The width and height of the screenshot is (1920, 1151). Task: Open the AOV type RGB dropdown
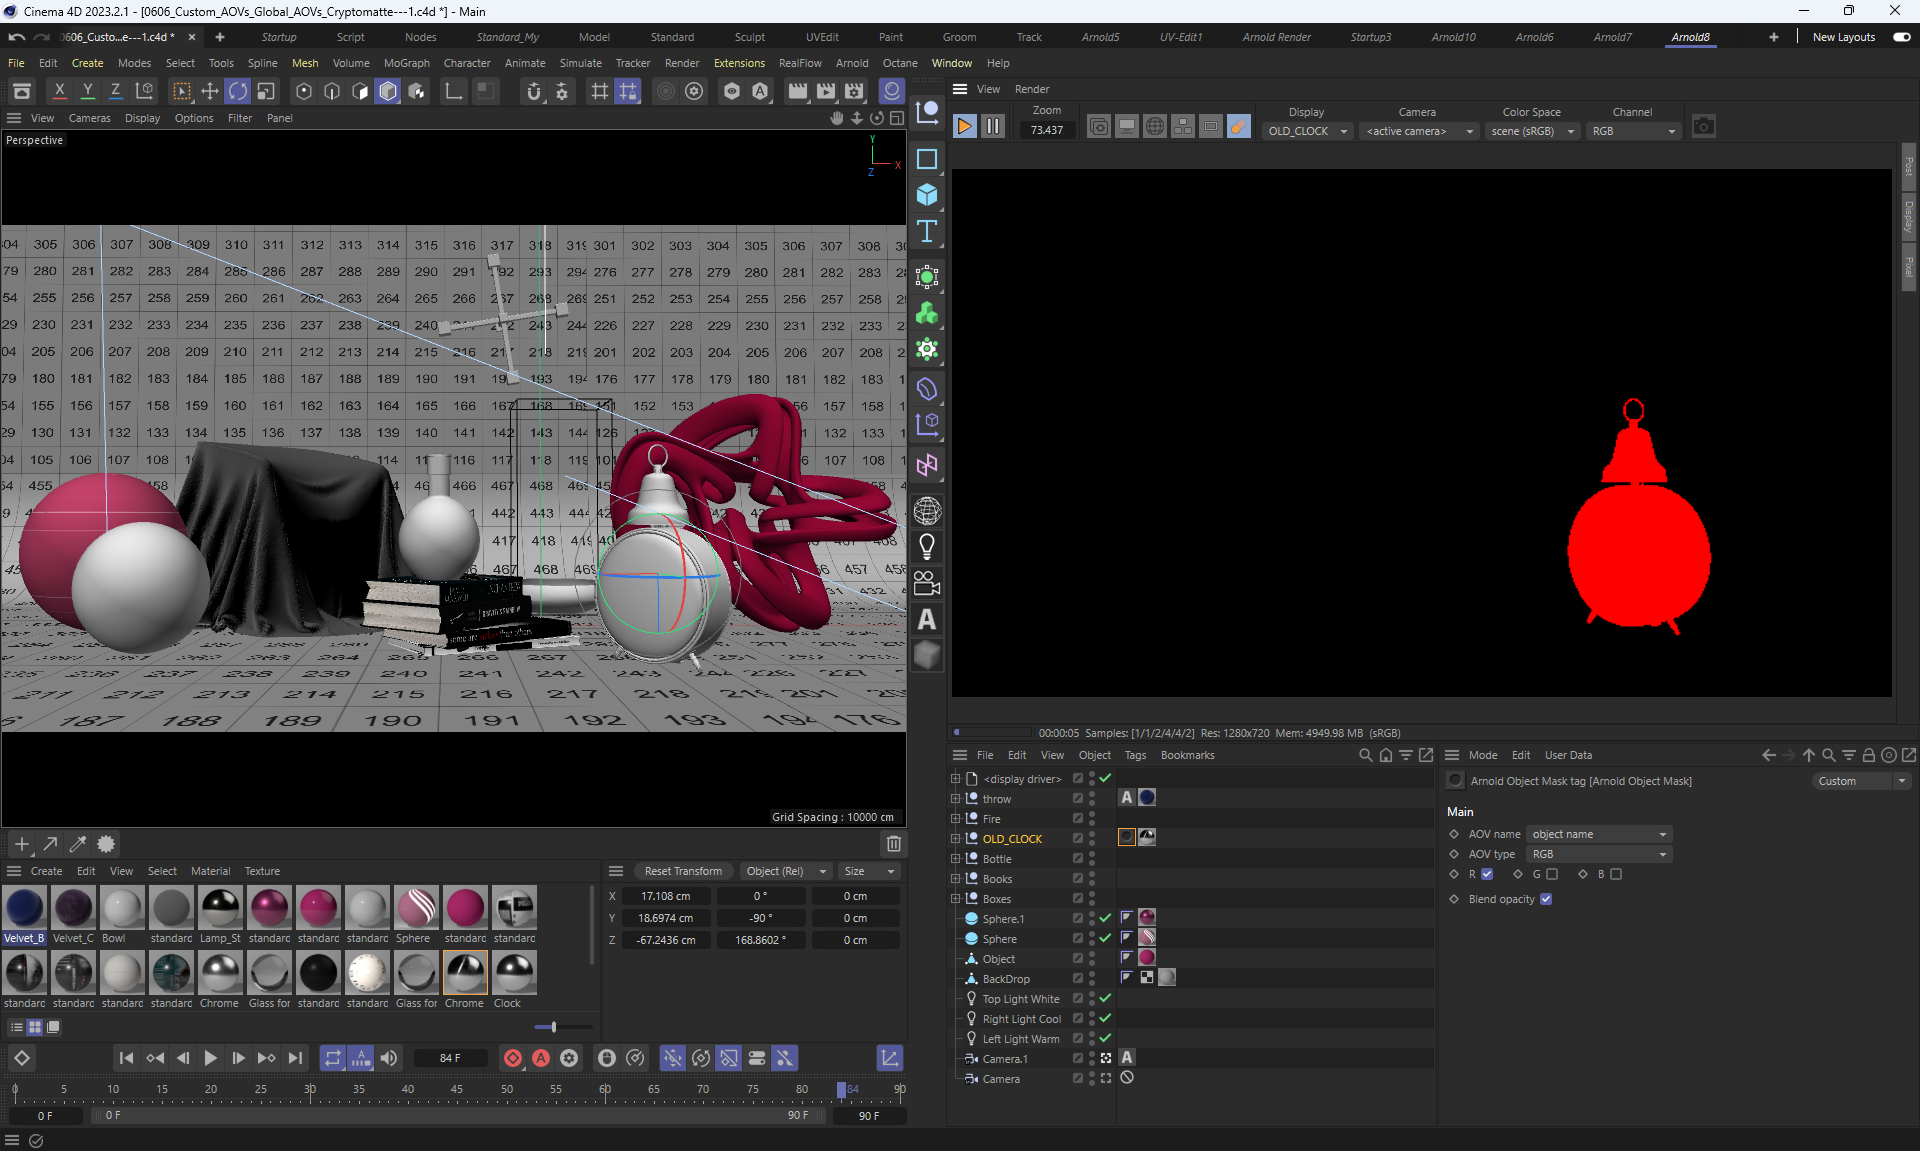pos(1598,854)
